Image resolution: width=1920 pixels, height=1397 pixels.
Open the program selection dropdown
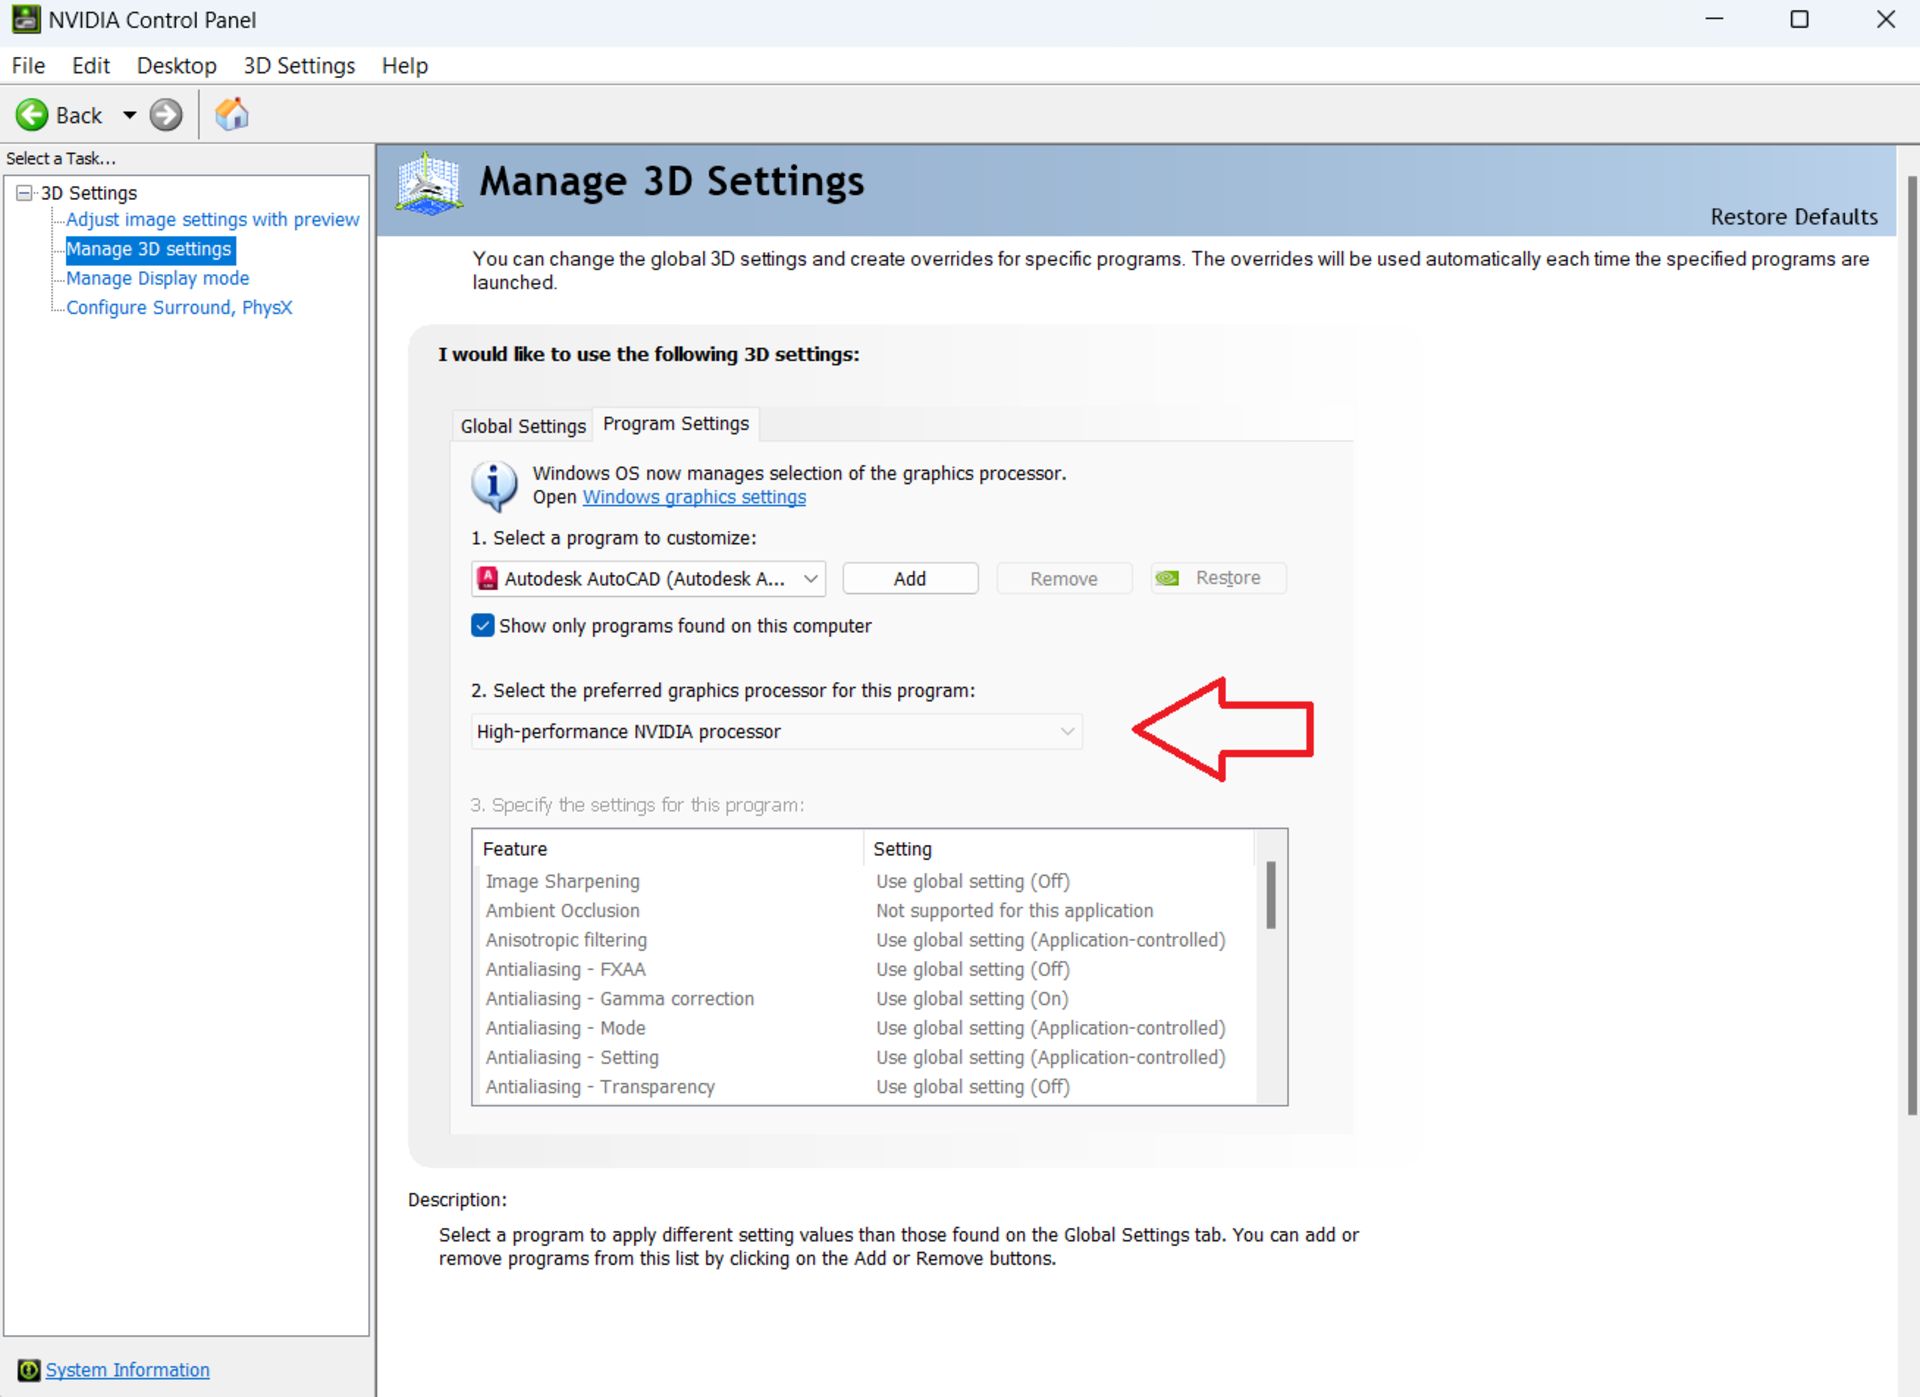pyautogui.click(x=648, y=578)
